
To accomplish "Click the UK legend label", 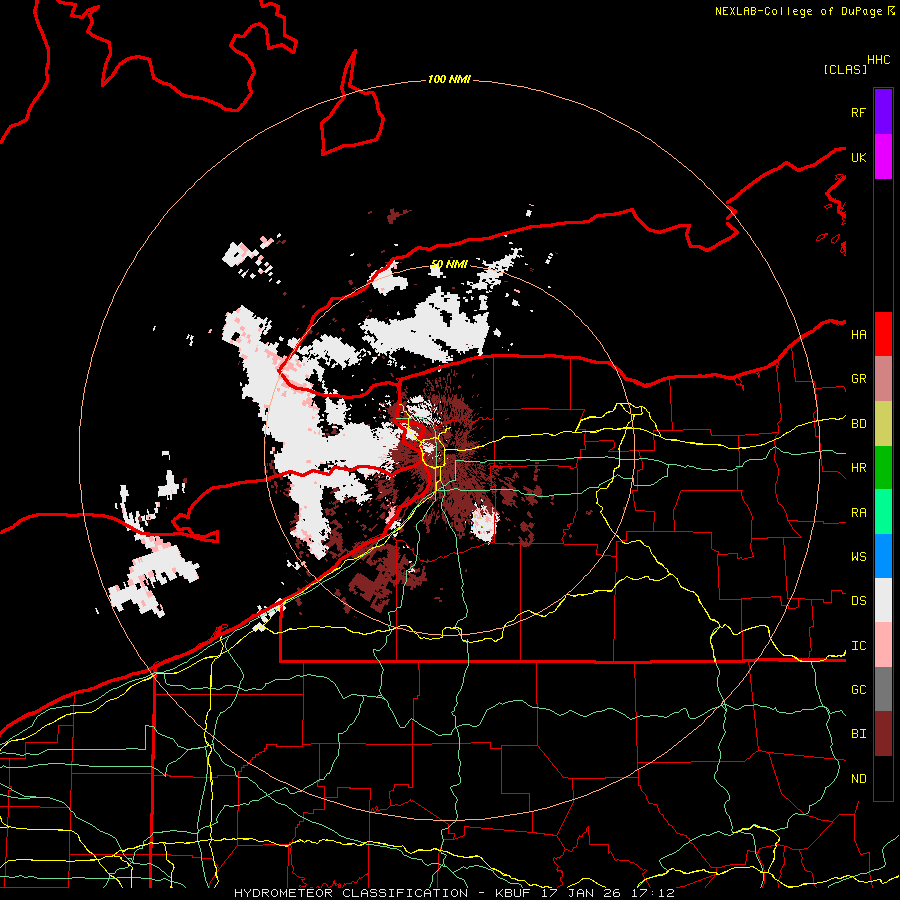I will coord(858,157).
